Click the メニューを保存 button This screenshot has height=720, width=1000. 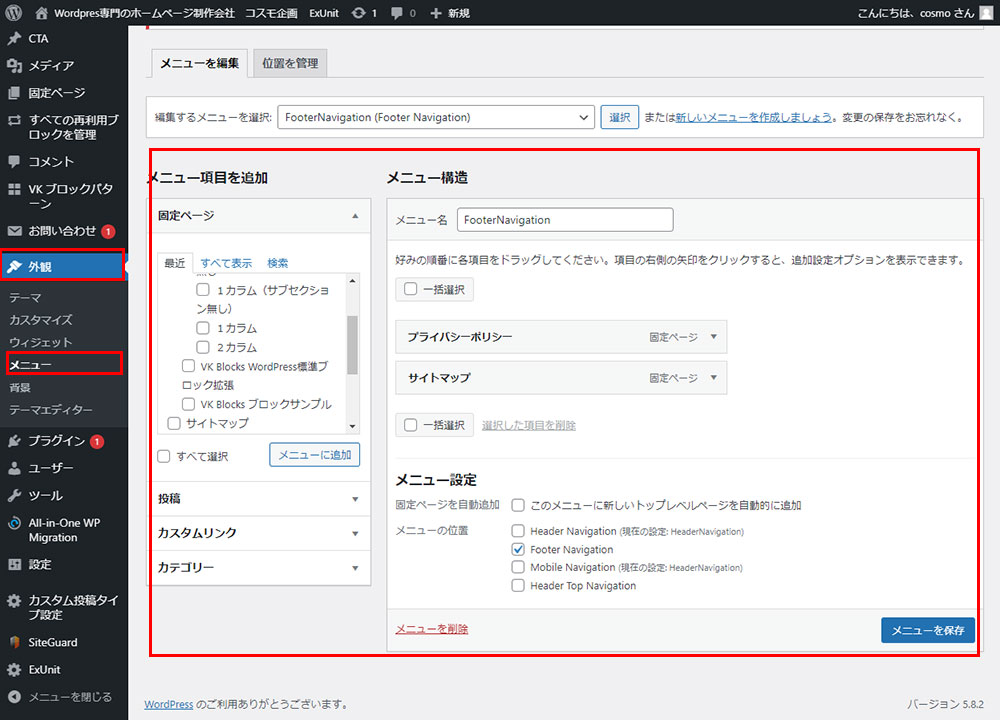(x=927, y=630)
